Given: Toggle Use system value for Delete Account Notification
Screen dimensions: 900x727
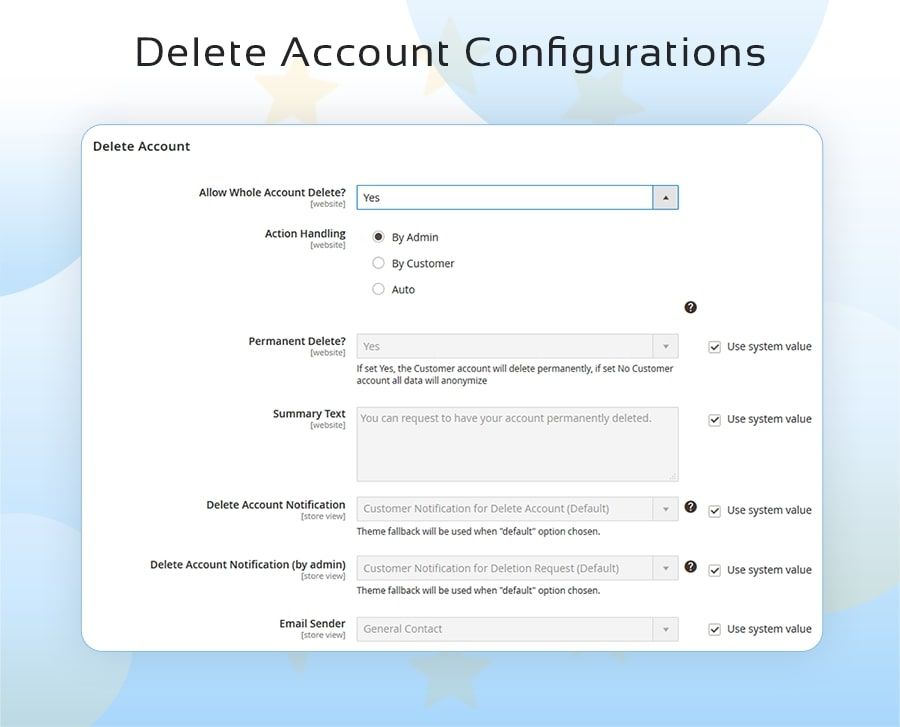Looking at the screenshot, I should coord(714,510).
